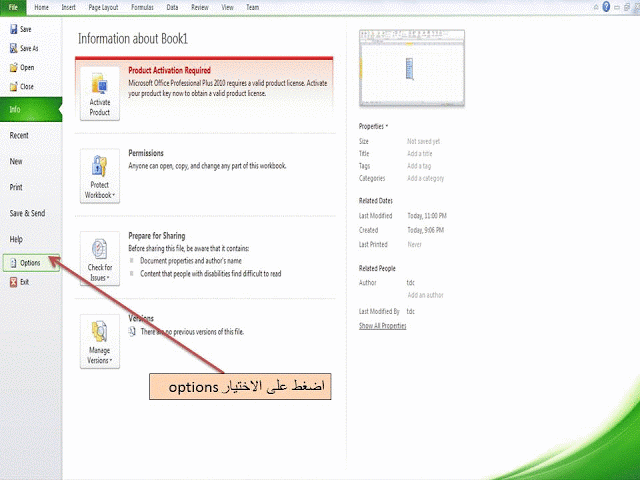Click the Add a category field
Viewport: 640px width, 480px height.
(425, 178)
